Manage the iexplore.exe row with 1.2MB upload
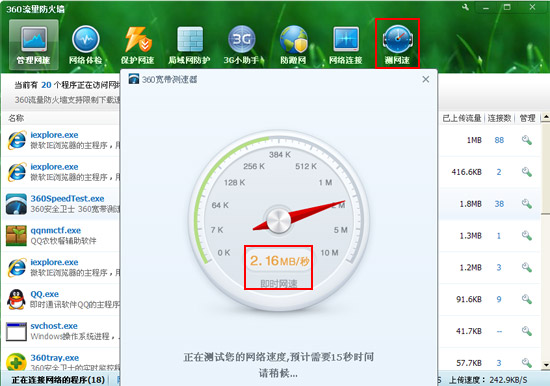The image size is (550, 386). tap(526, 267)
